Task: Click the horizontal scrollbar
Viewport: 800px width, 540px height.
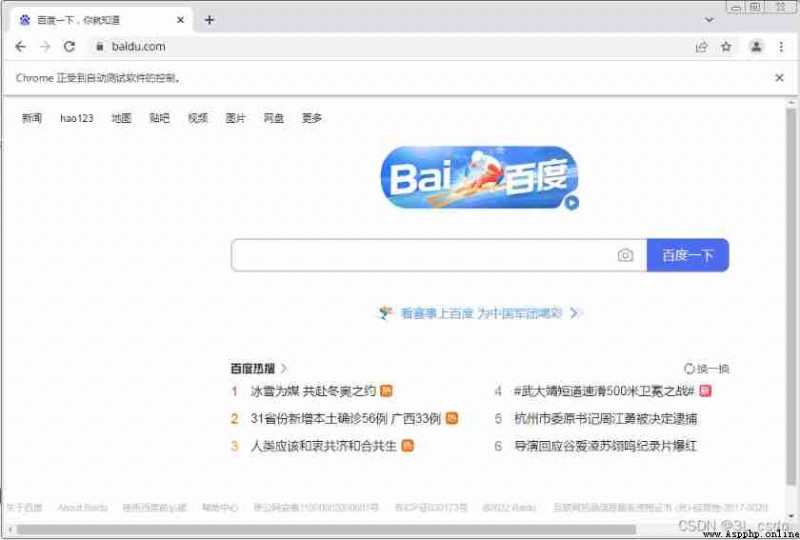Action: coord(327,530)
